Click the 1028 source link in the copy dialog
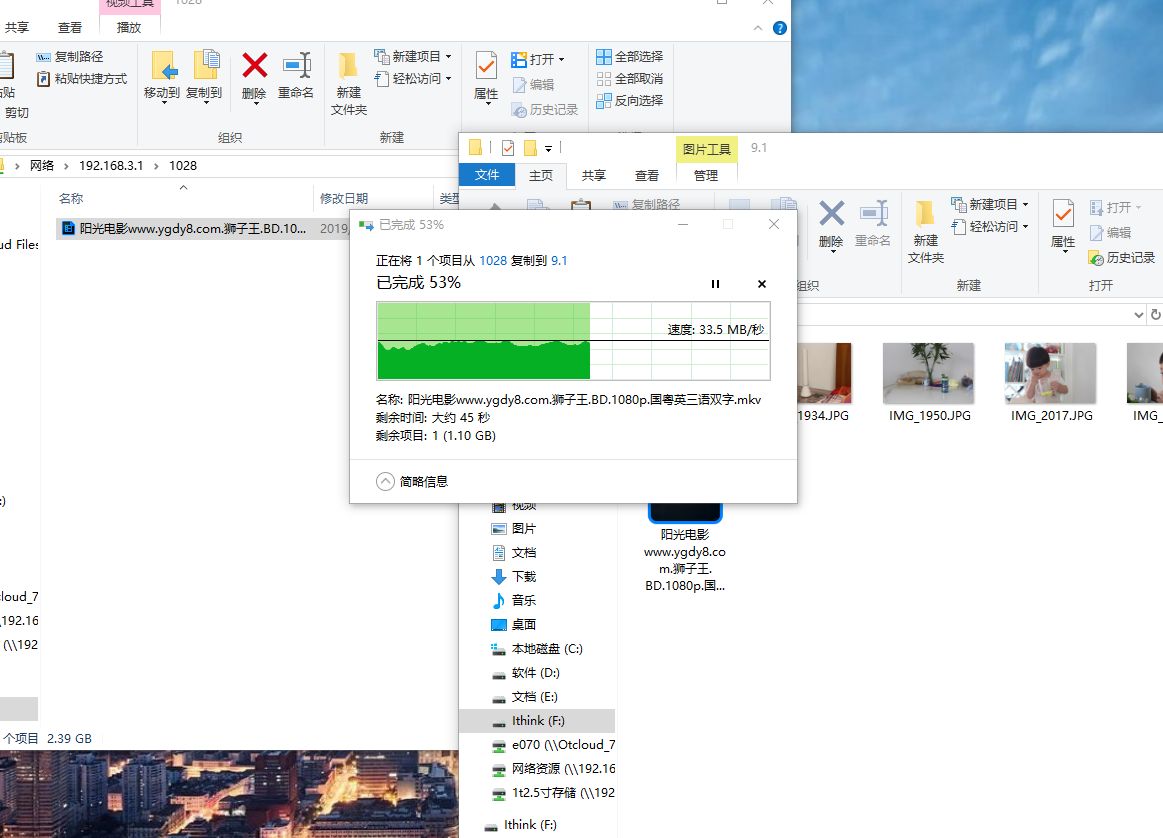 tap(492, 260)
